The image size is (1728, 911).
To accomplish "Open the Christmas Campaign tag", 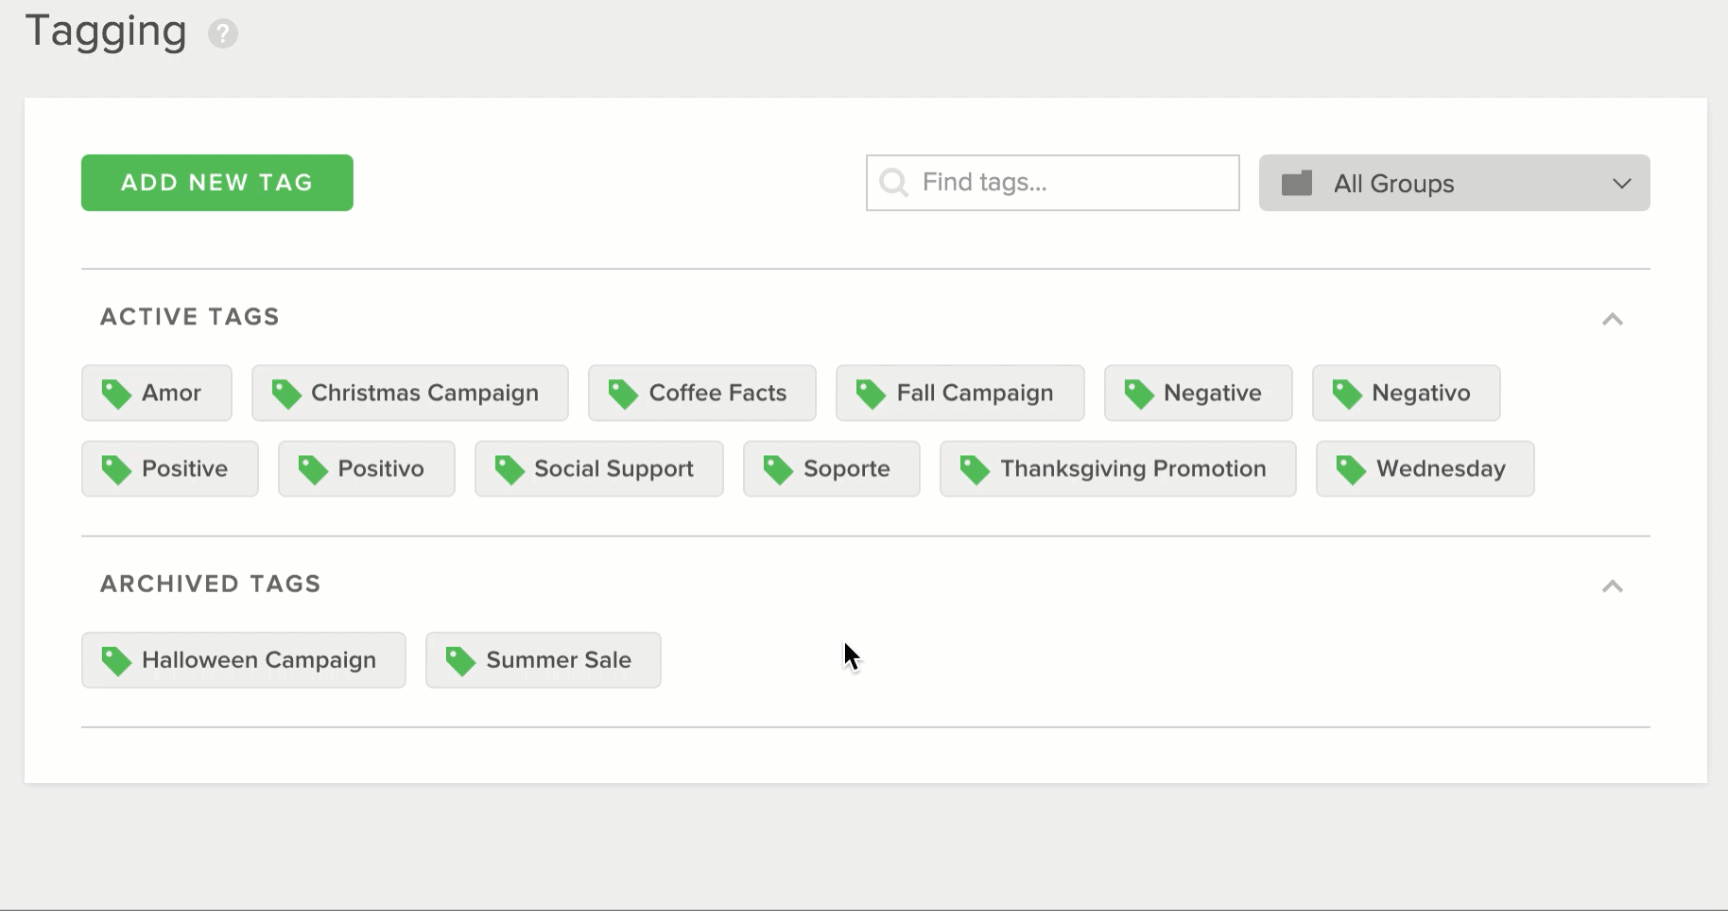I will 410,393.
